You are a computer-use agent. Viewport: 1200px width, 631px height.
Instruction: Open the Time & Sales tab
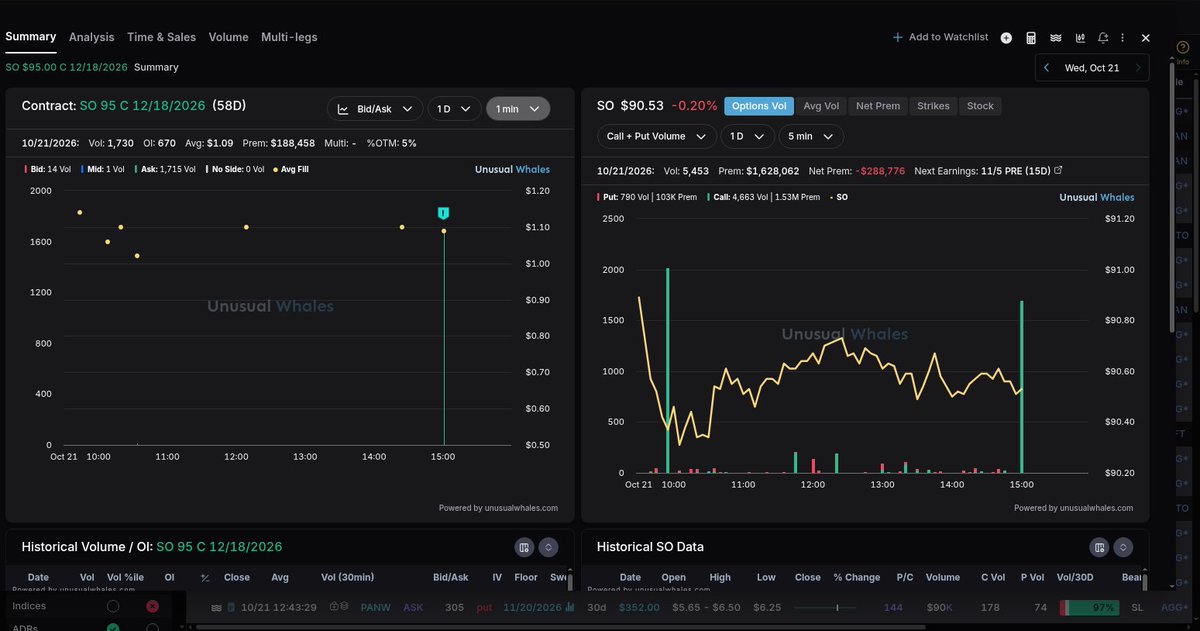[161, 37]
